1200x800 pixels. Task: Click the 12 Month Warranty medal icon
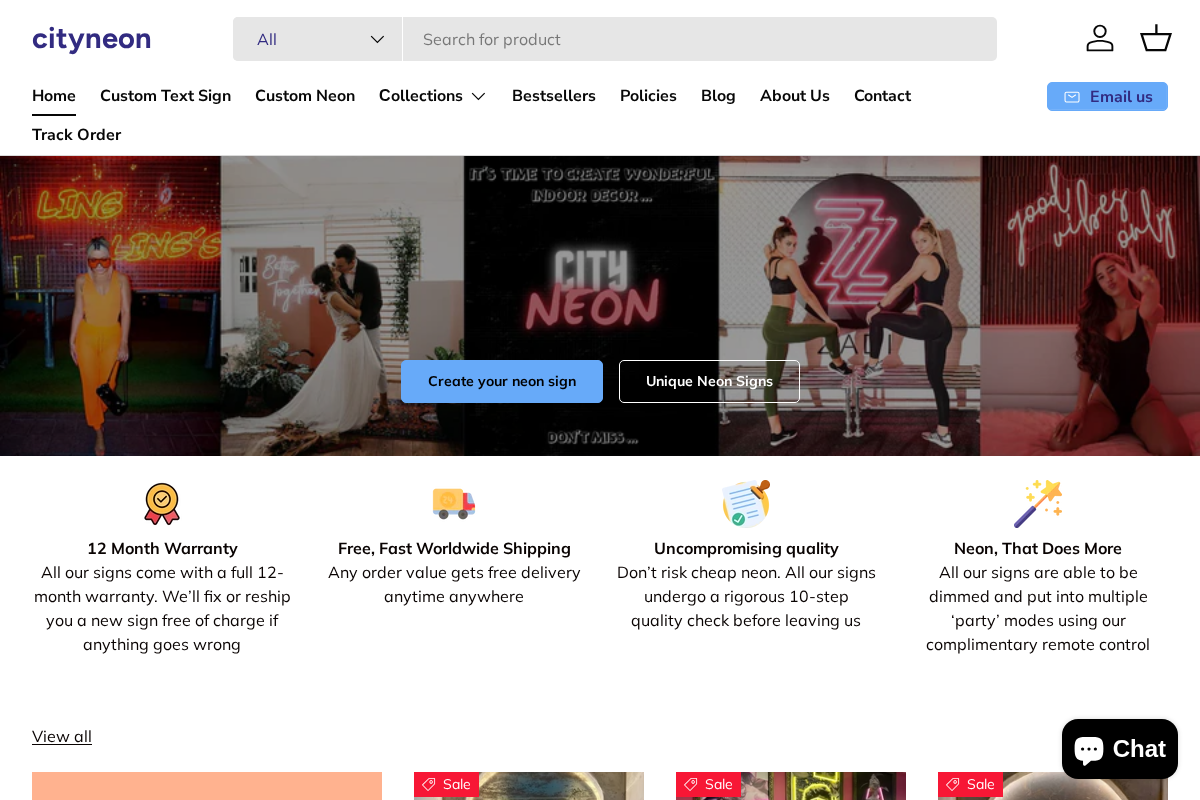coord(162,503)
